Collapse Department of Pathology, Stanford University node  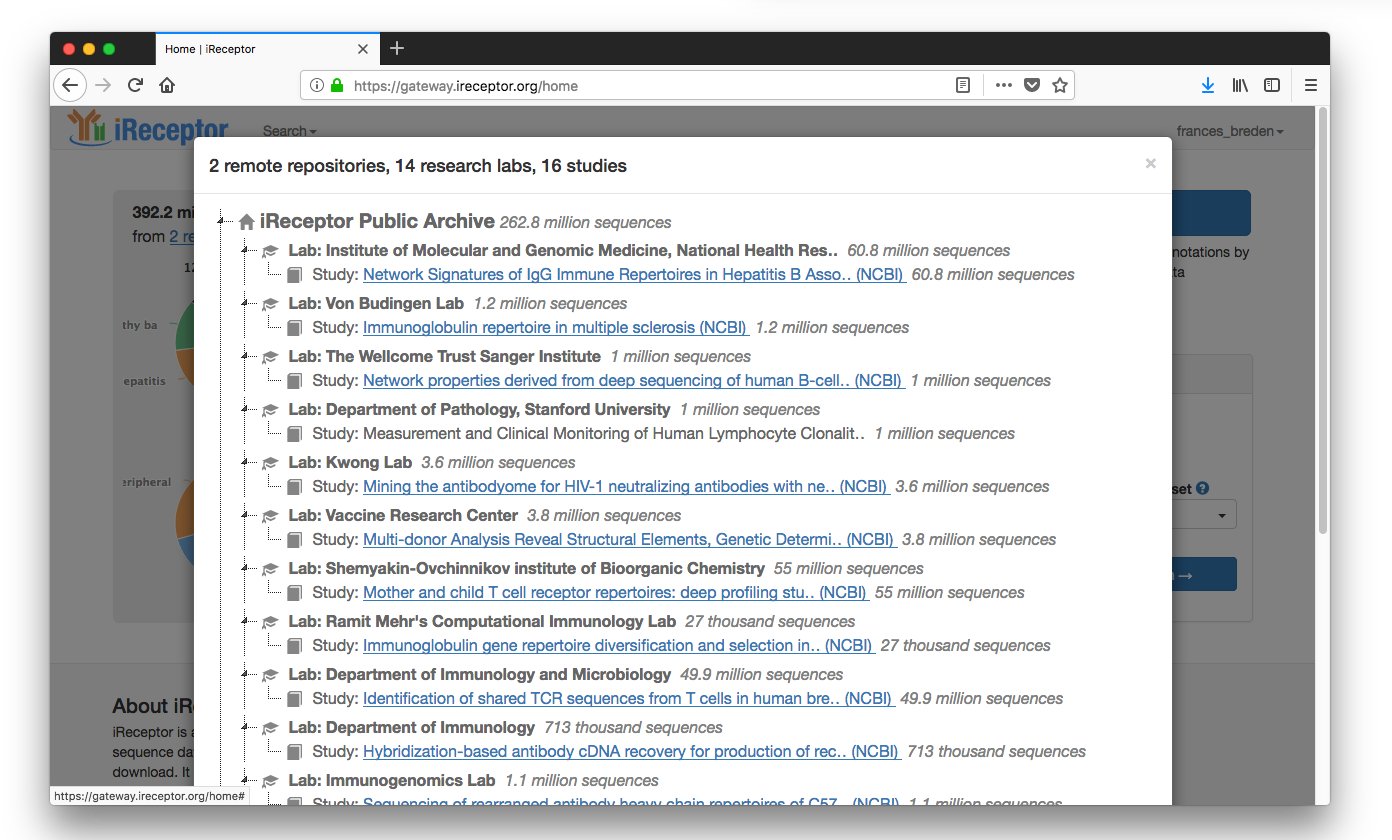[244, 407]
